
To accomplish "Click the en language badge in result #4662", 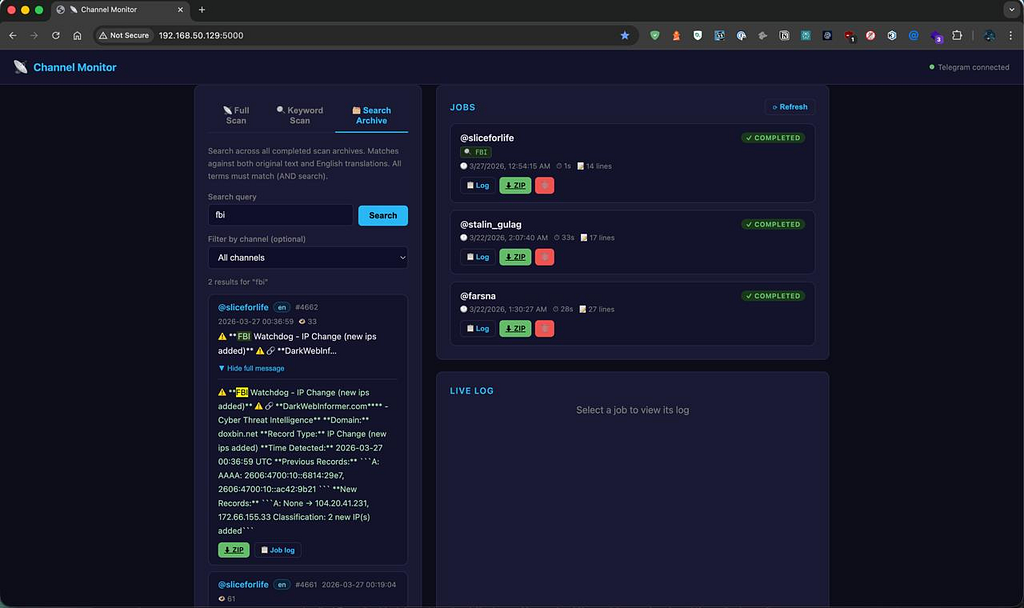I will pos(282,307).
